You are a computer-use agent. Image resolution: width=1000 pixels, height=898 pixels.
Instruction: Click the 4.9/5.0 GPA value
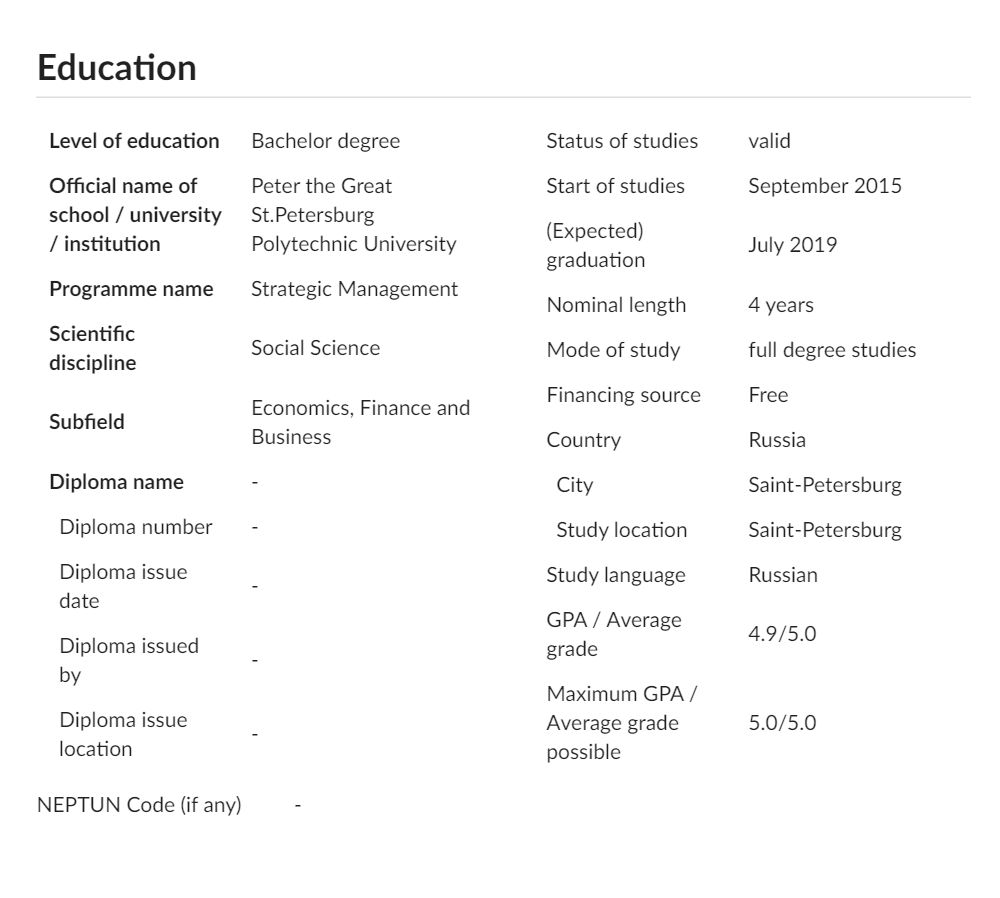[x=782, y=634]
